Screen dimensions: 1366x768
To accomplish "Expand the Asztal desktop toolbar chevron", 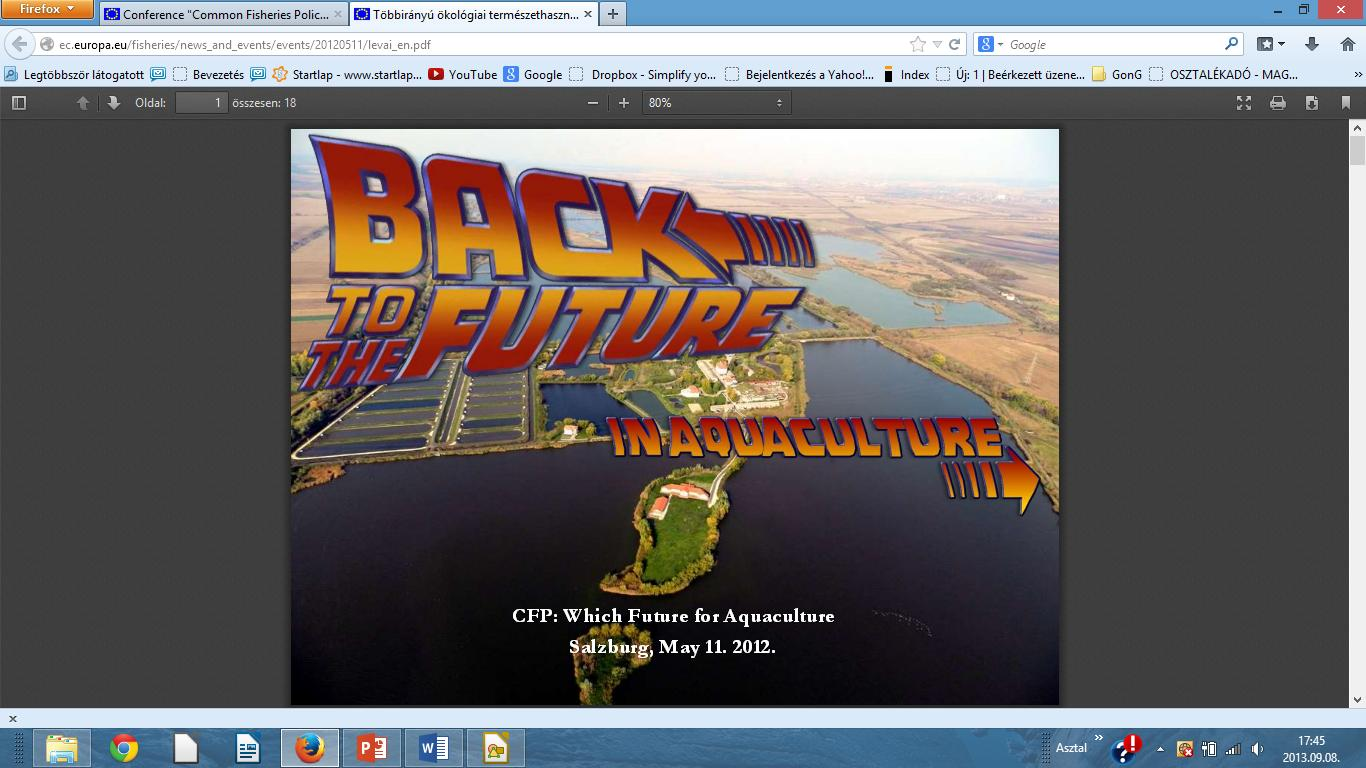I will (1100, 740).
